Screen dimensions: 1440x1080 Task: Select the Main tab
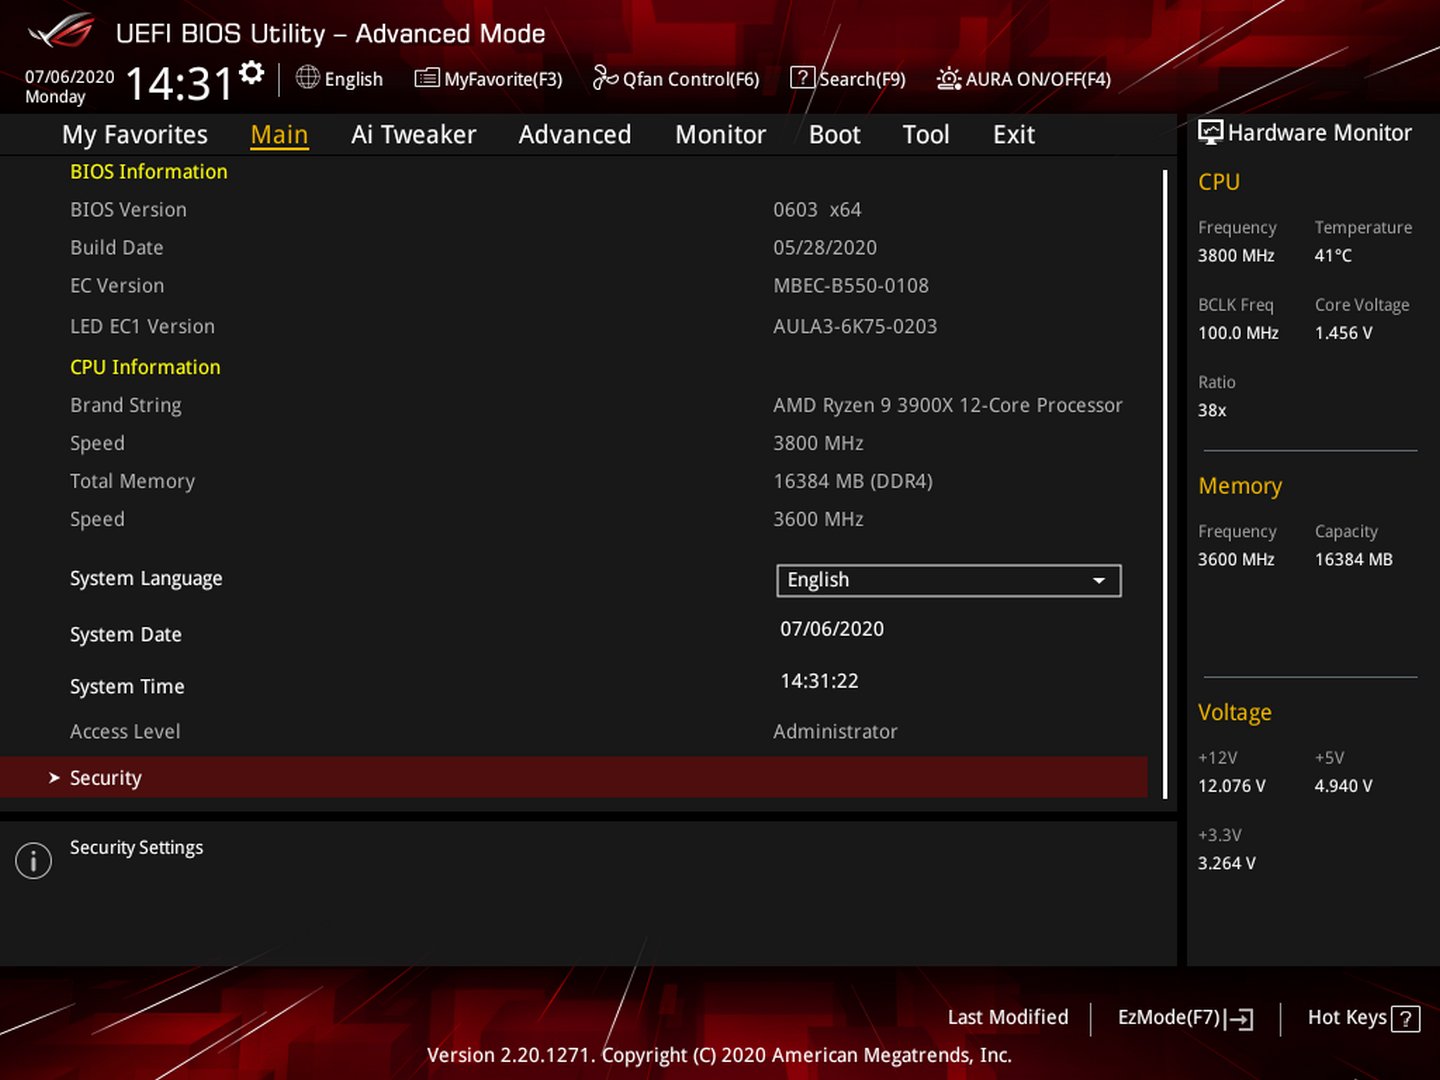coord(279,135)
